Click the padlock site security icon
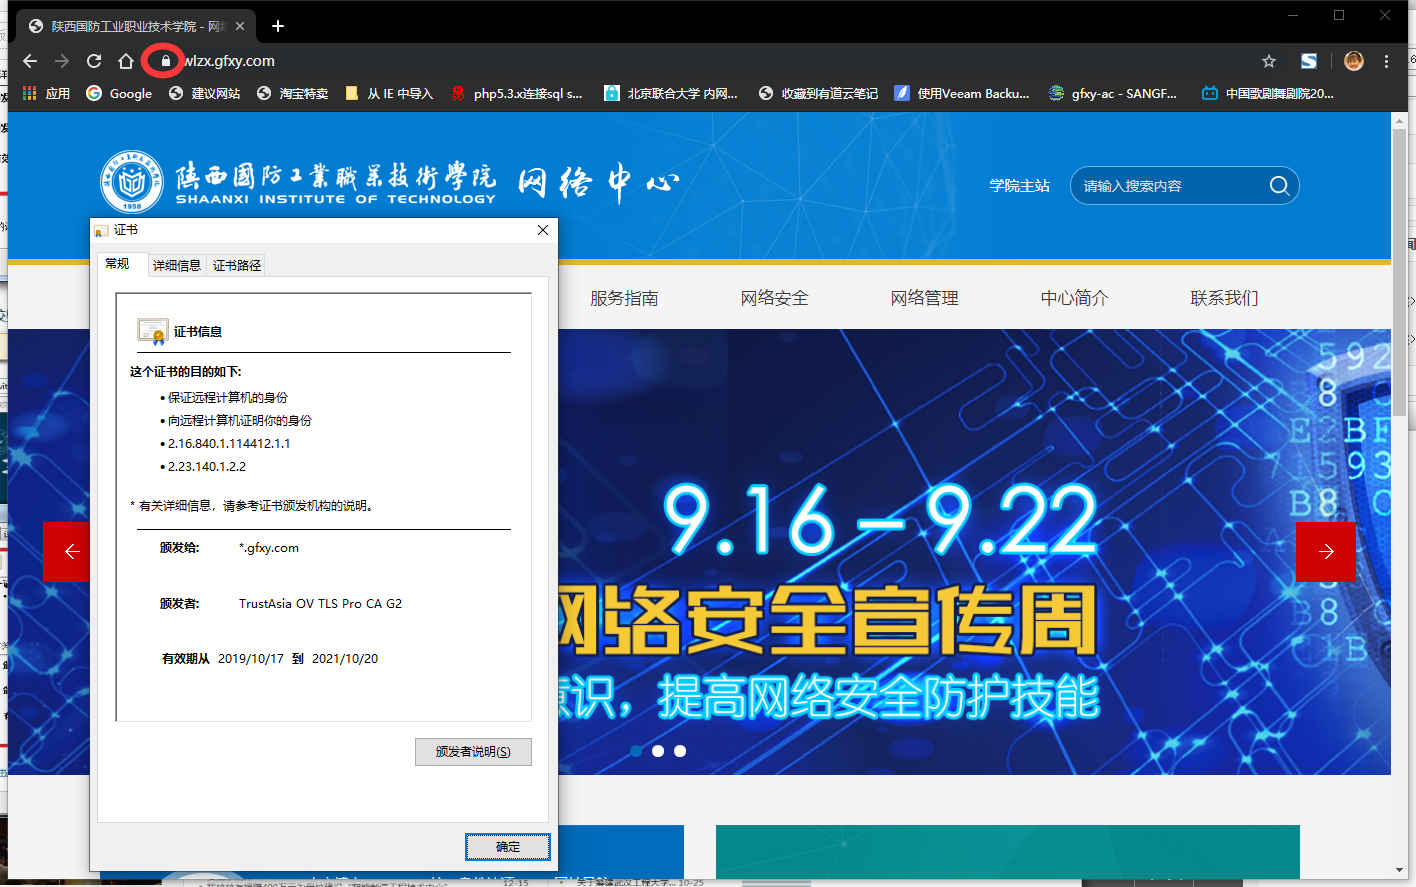Screen dimensions: 1416x887 click(165, 61)
